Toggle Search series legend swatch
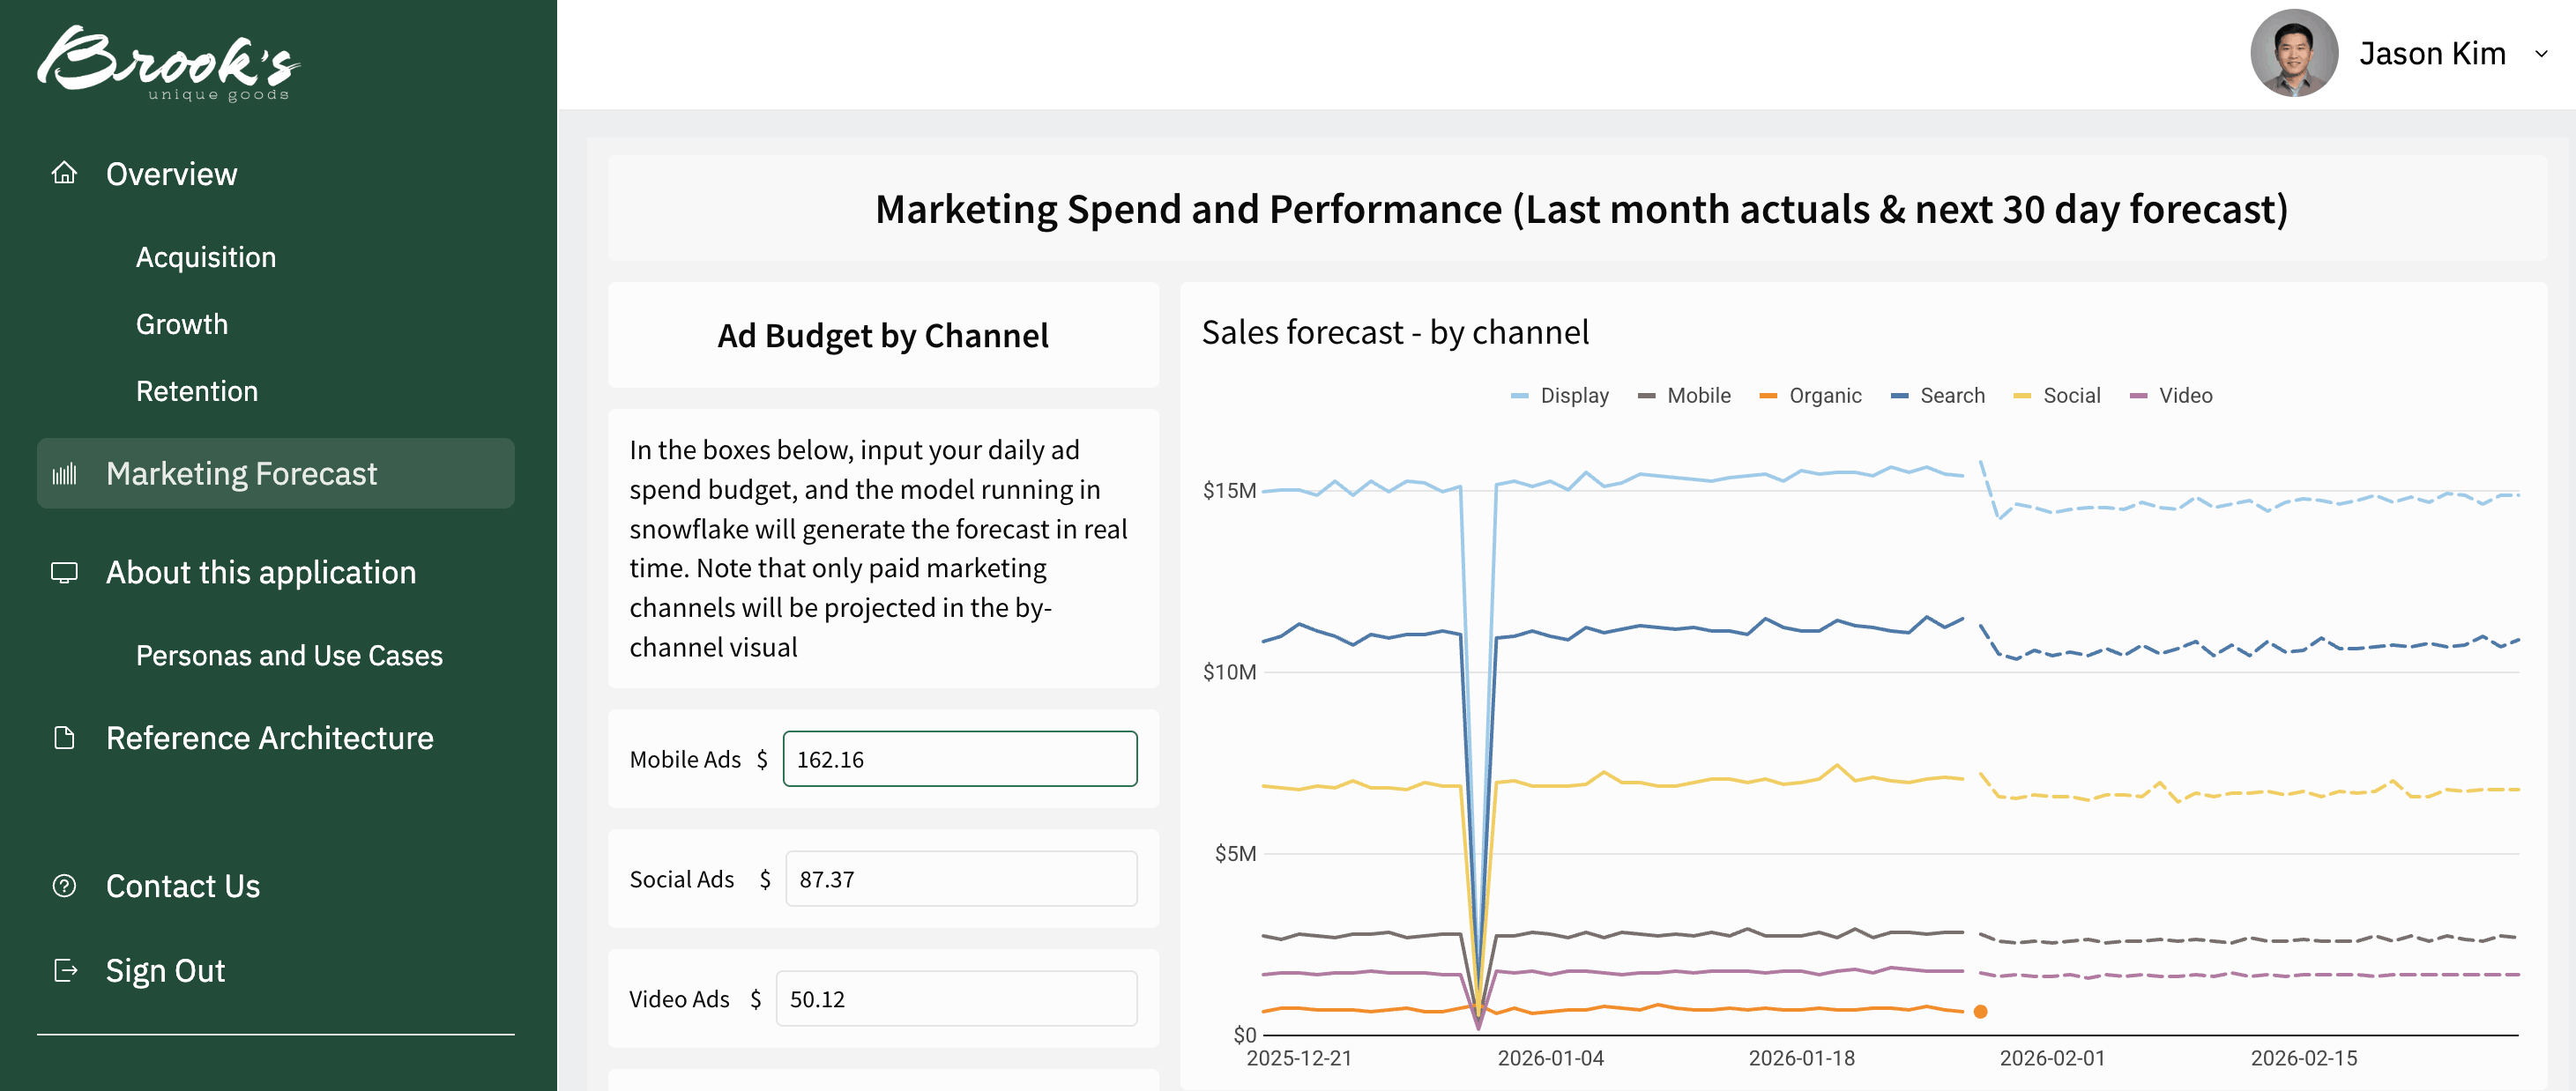The width and height of the screenshot is (2576, 1091). 1900,395
